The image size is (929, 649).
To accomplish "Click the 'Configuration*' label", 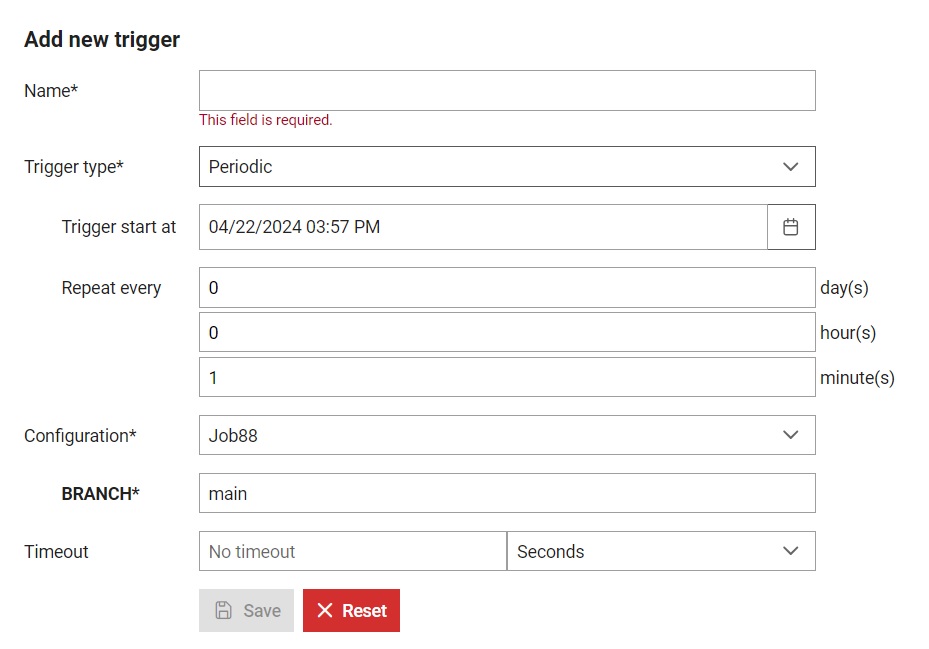I will click(x=81, y=436).
